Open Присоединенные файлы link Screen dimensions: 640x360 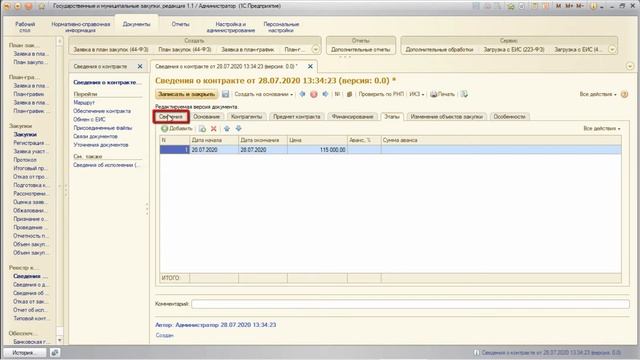[x=102, y=128]
